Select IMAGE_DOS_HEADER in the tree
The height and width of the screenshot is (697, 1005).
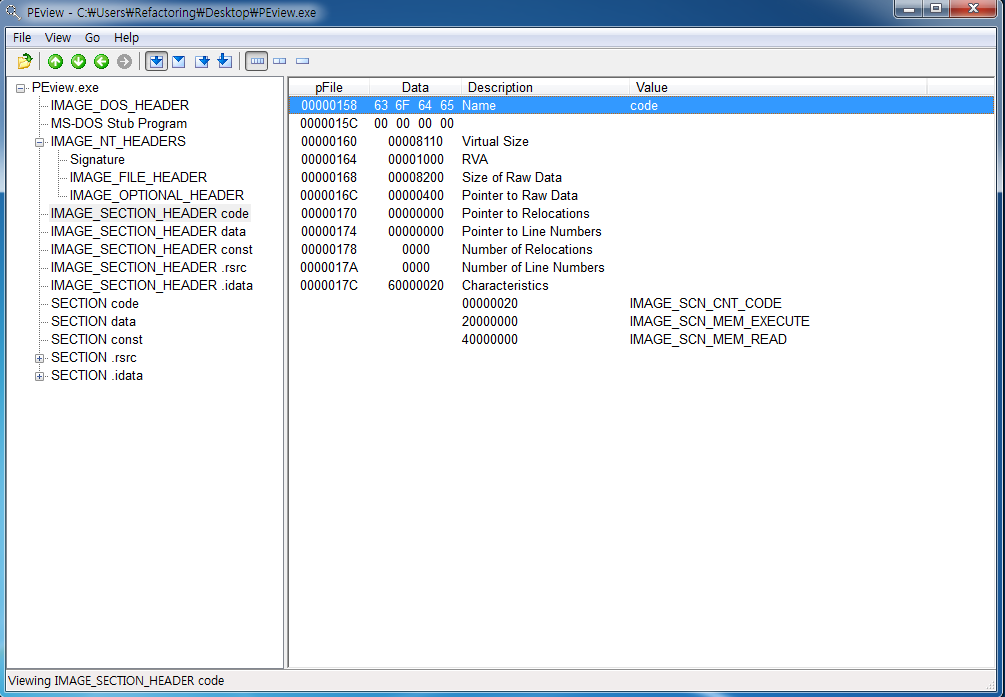click(x=120, y=105)
